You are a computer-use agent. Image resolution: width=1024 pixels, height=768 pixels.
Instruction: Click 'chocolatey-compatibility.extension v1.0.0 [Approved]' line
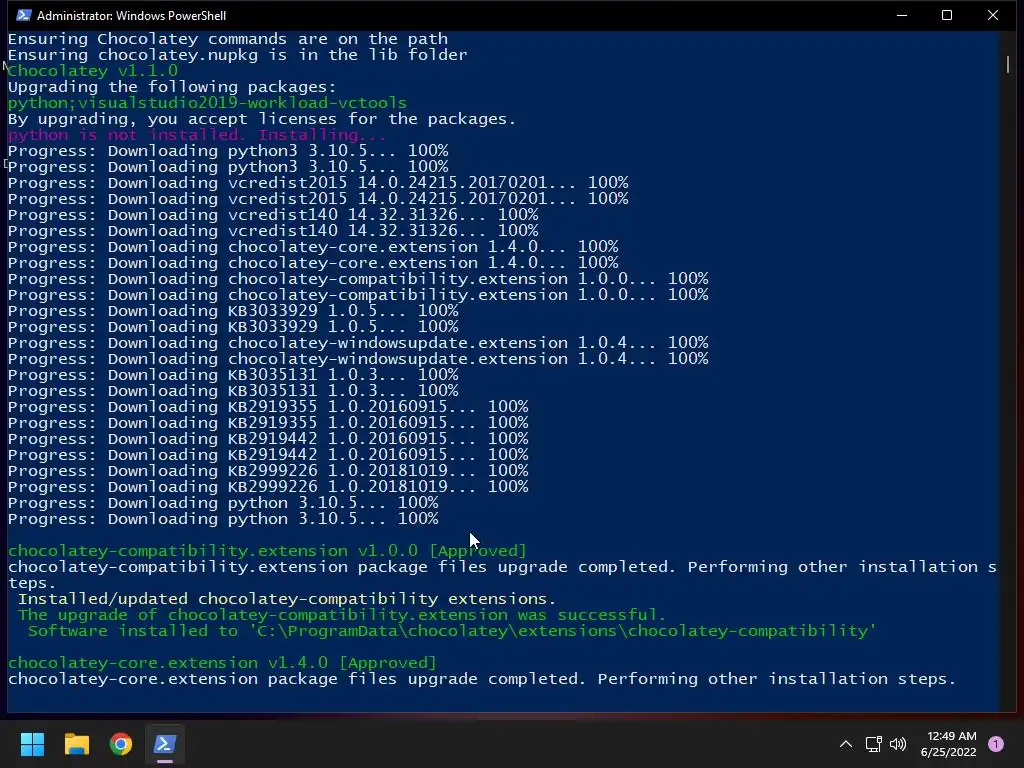(x=267, y=551)
